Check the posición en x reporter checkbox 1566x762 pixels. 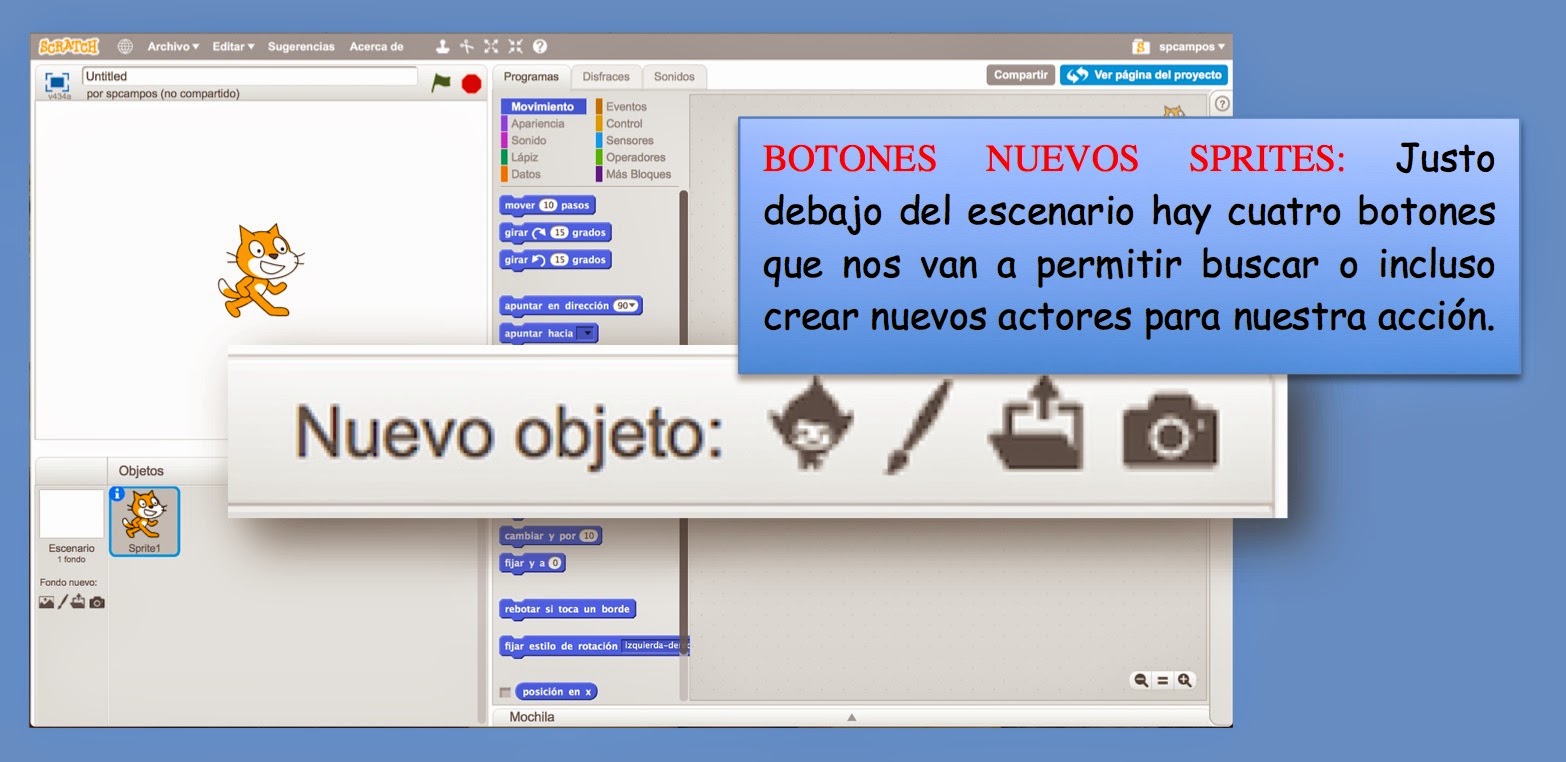tap(506, 691)
